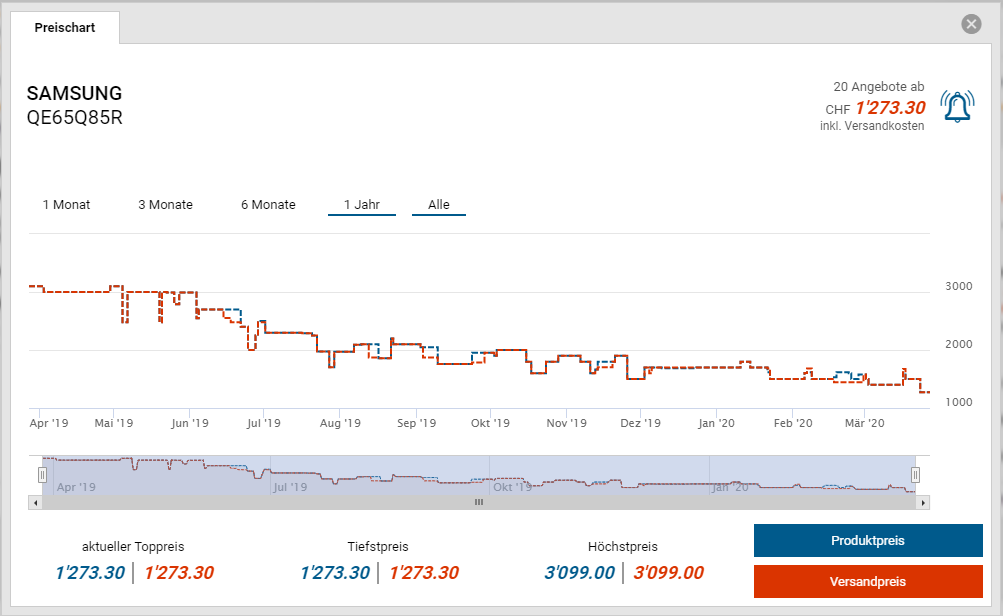The image size is (1003, 616).
Task: Click the price alert bell icon
Action: click(957, 107)
